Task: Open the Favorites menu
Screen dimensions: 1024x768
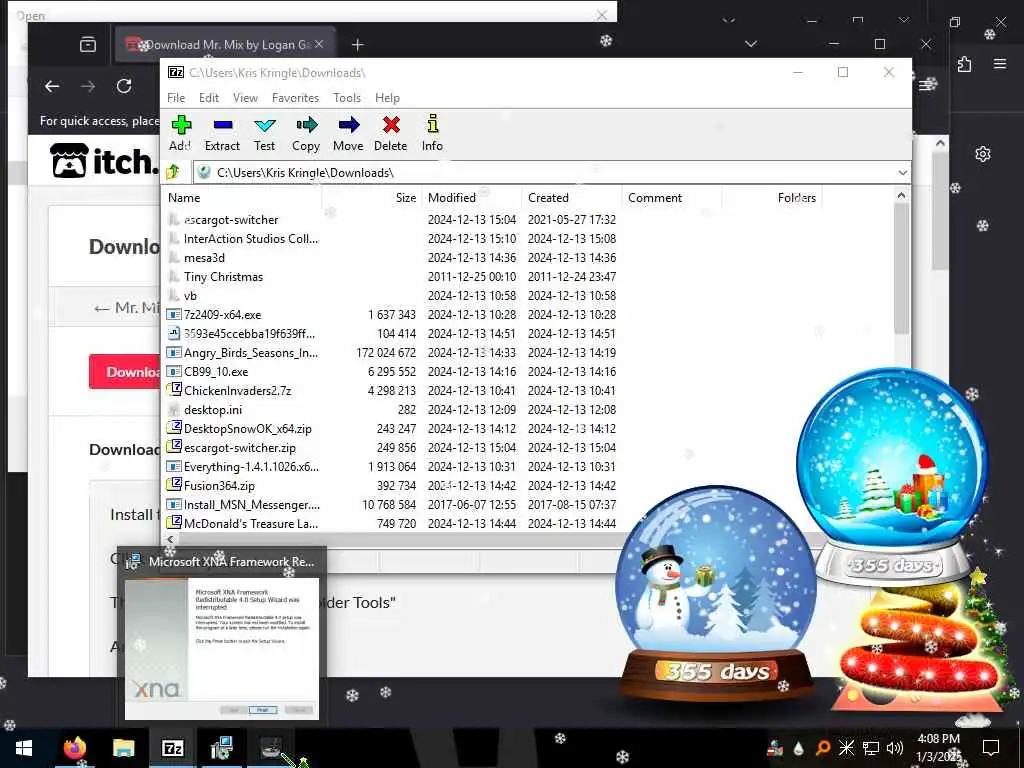Action: [x=295, y=98]
